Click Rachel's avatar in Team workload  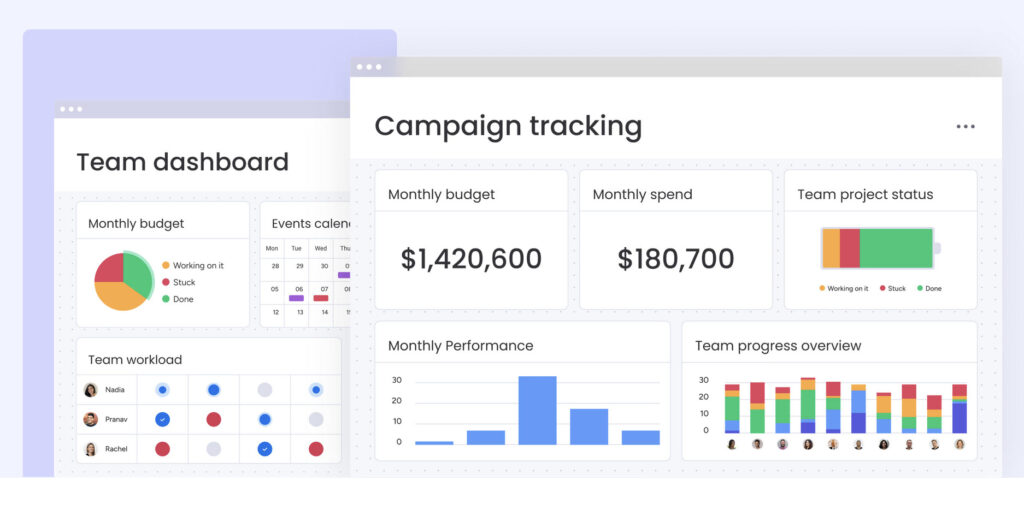[91, 449]
